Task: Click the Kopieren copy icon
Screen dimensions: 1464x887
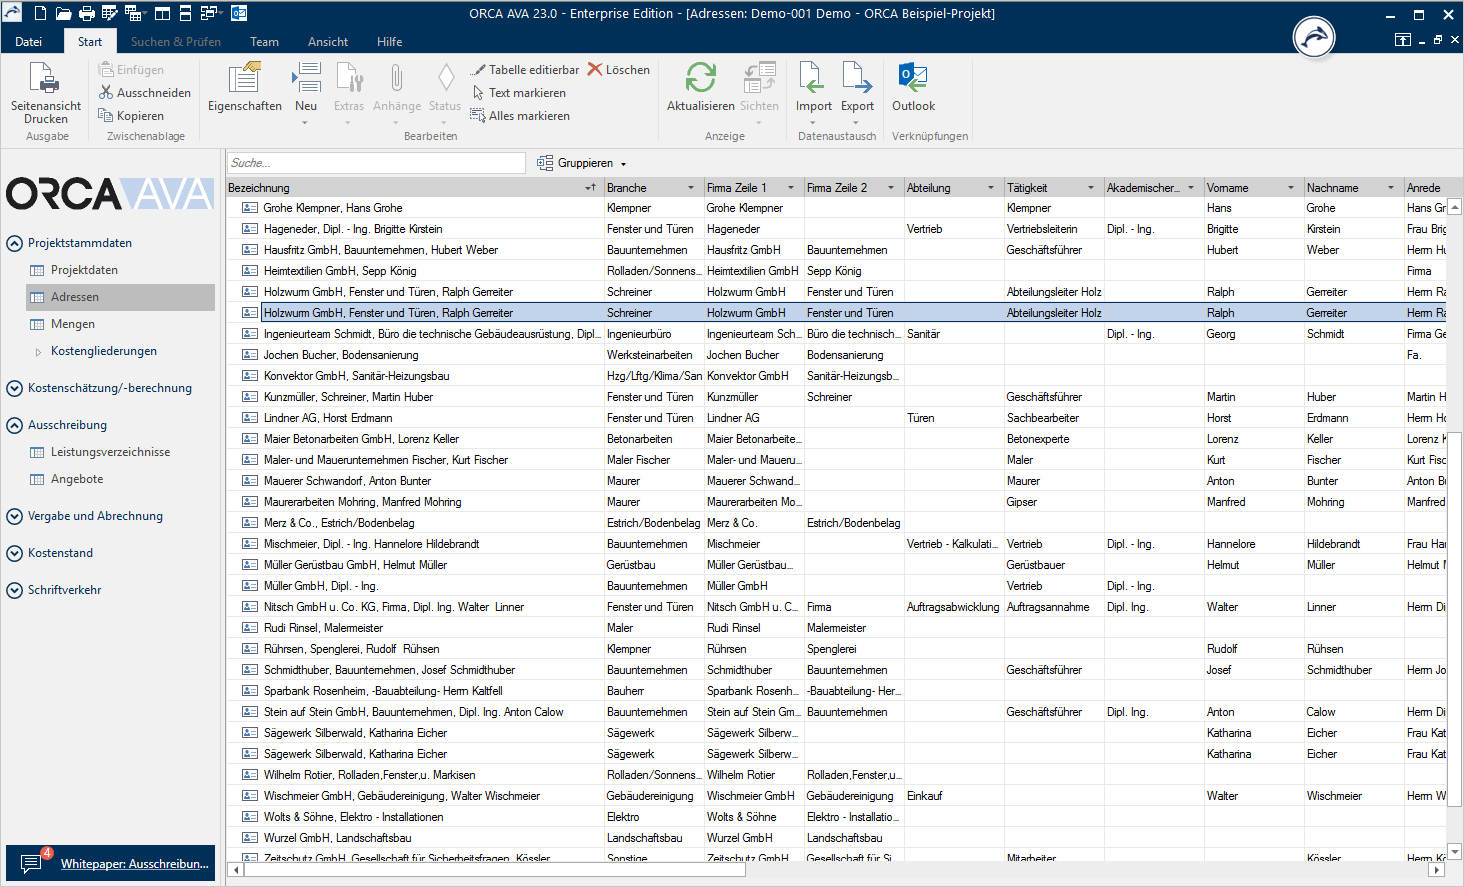Action: 106,116
